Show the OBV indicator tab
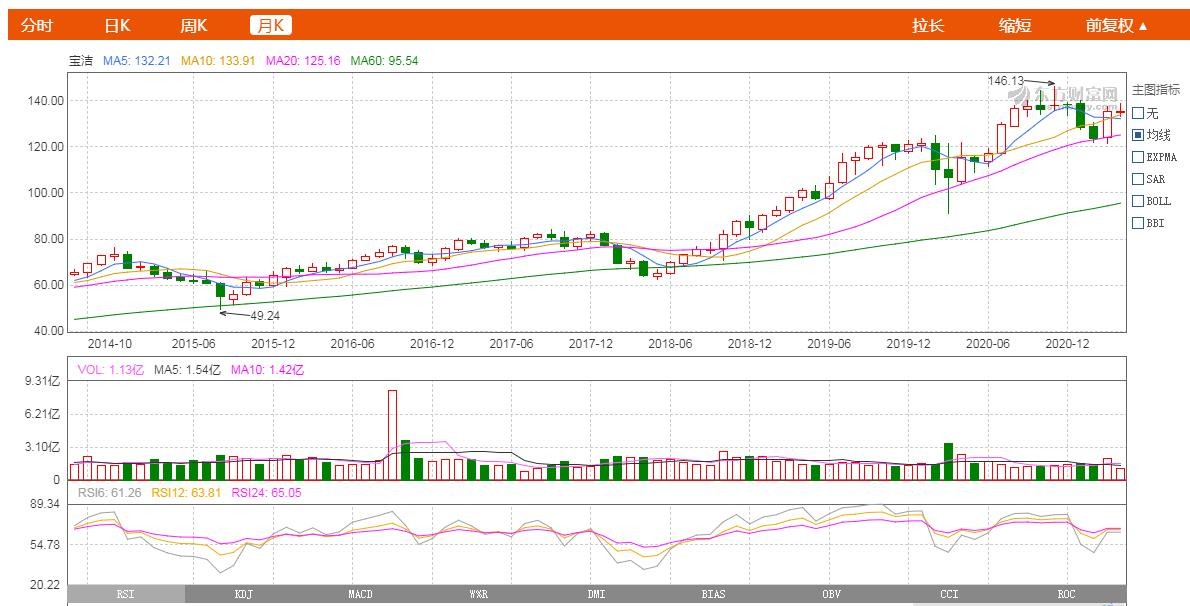 coord(832,594)
